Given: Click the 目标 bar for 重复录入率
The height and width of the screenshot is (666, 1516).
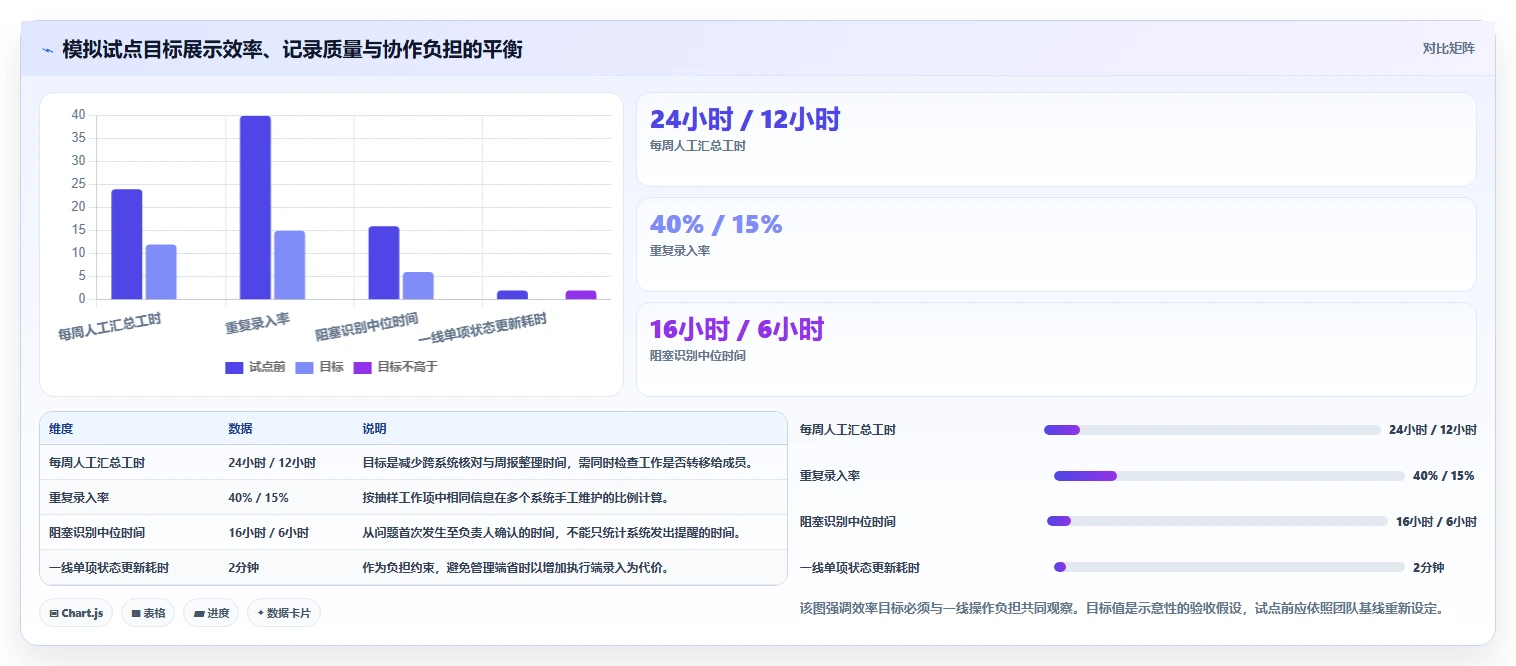Looking at the screenshot, I should pos(290,265).
